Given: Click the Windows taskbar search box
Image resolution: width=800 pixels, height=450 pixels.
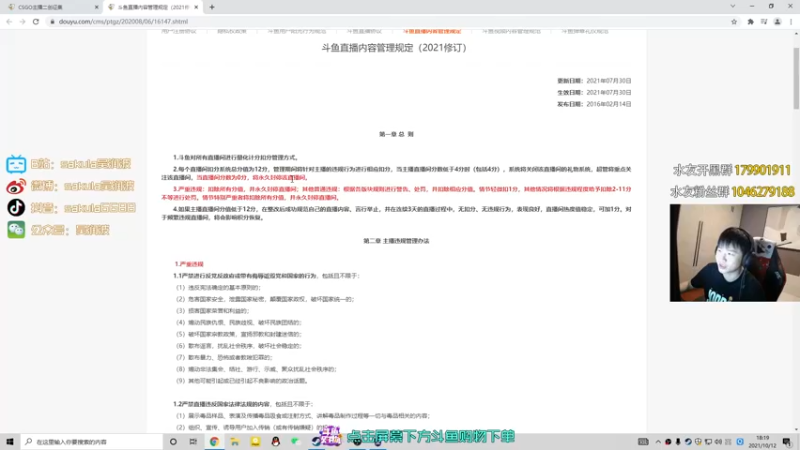Looking at the screenshot, I should [92, 442].
